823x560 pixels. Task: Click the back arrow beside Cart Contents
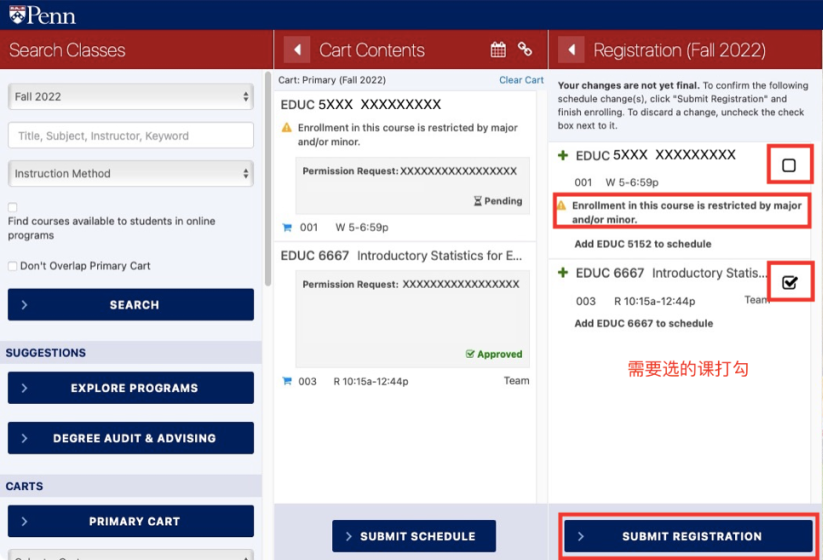[297, 50]
